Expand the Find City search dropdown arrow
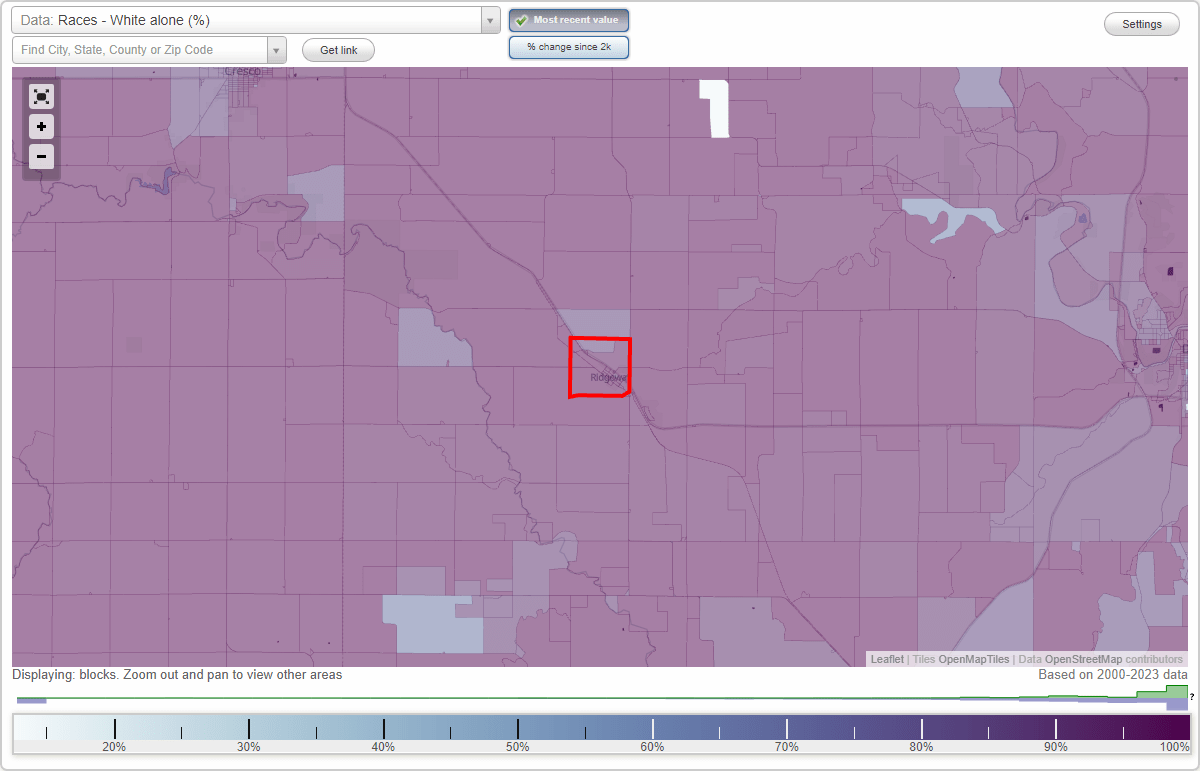 coord(276,49)
